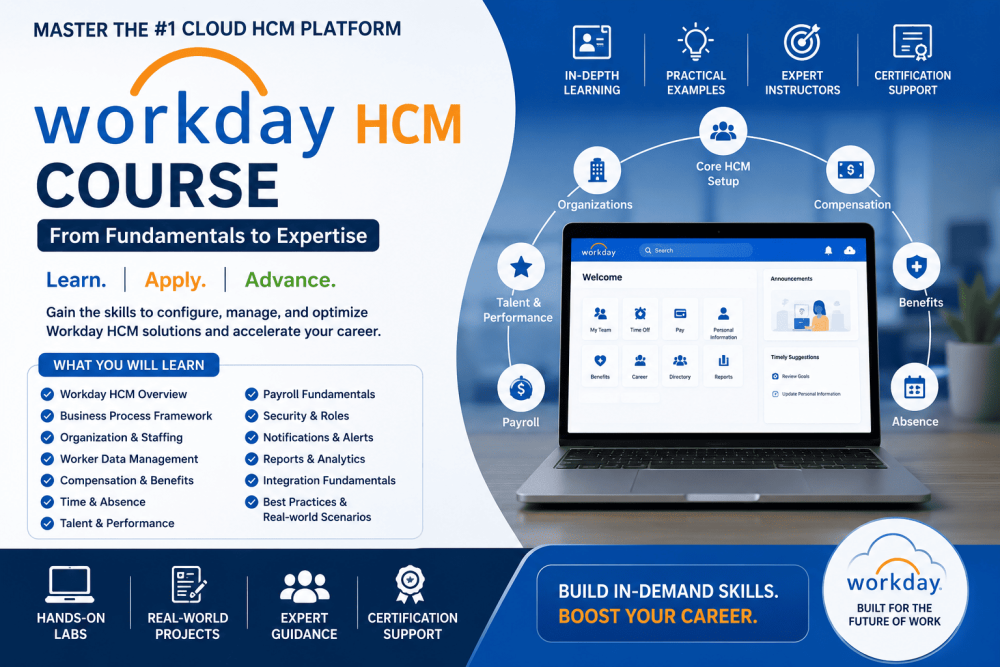Select the Core HCM Setup people icon

(723, 131)
